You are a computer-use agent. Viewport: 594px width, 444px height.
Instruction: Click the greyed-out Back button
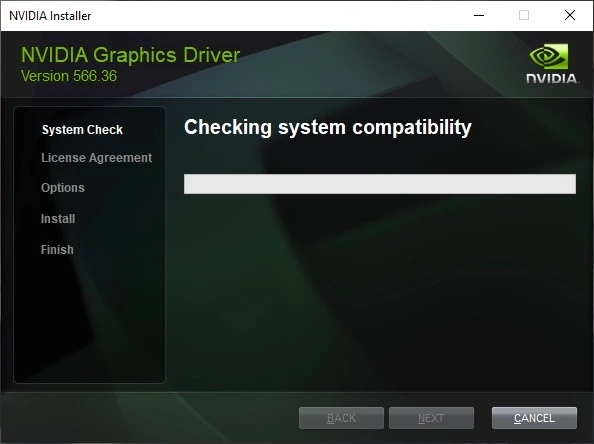(x=341, y=418)
